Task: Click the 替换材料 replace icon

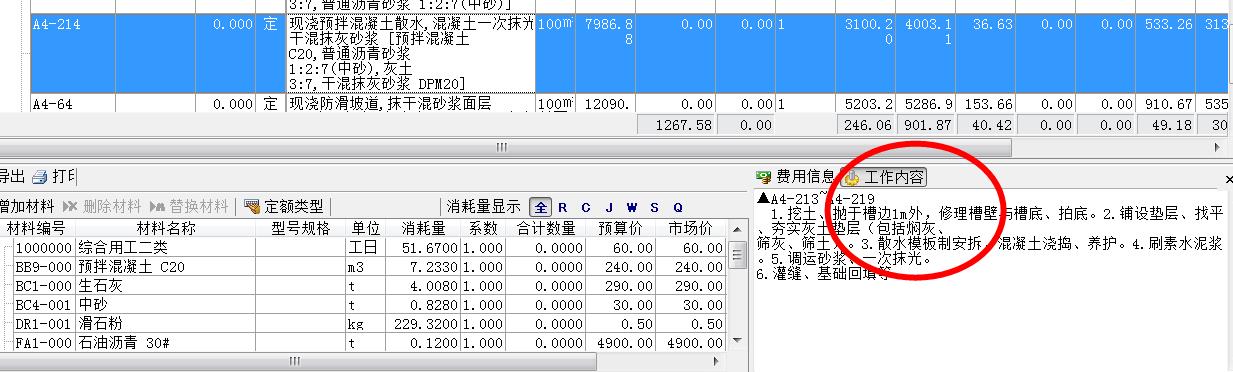Action: coord(158,207)
